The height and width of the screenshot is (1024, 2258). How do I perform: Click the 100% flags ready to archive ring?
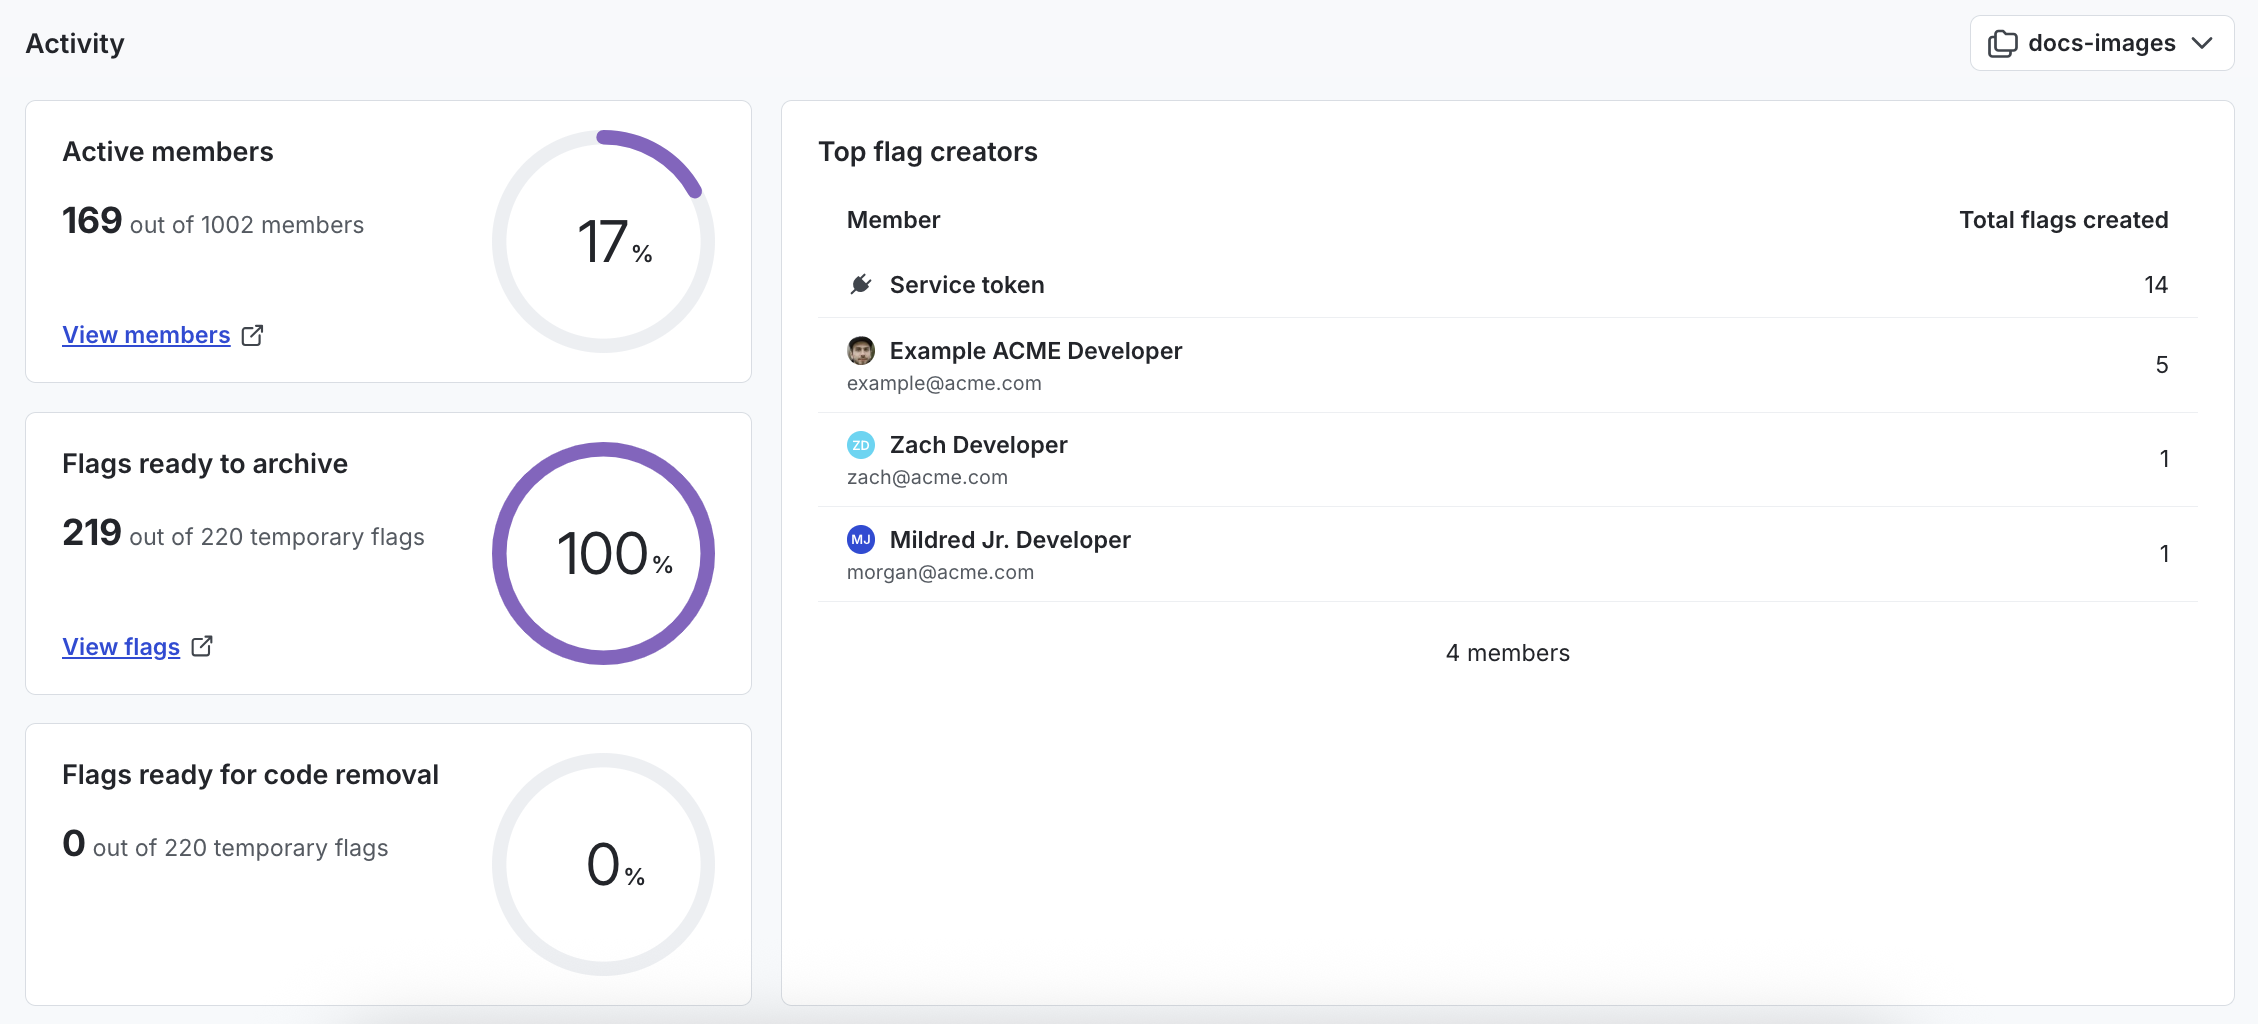click(x=603, y=553)
